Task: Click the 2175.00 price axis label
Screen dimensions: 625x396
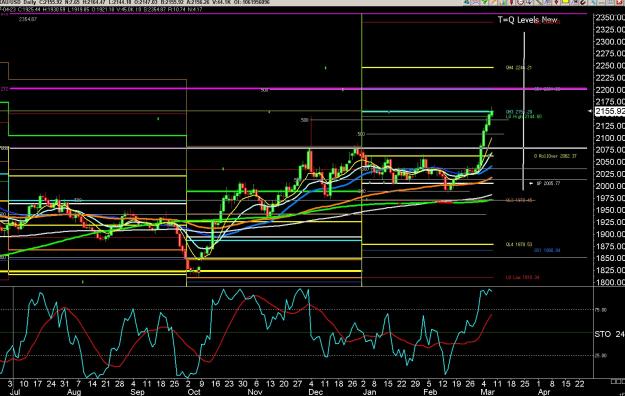Action: [x=610, y=102]
